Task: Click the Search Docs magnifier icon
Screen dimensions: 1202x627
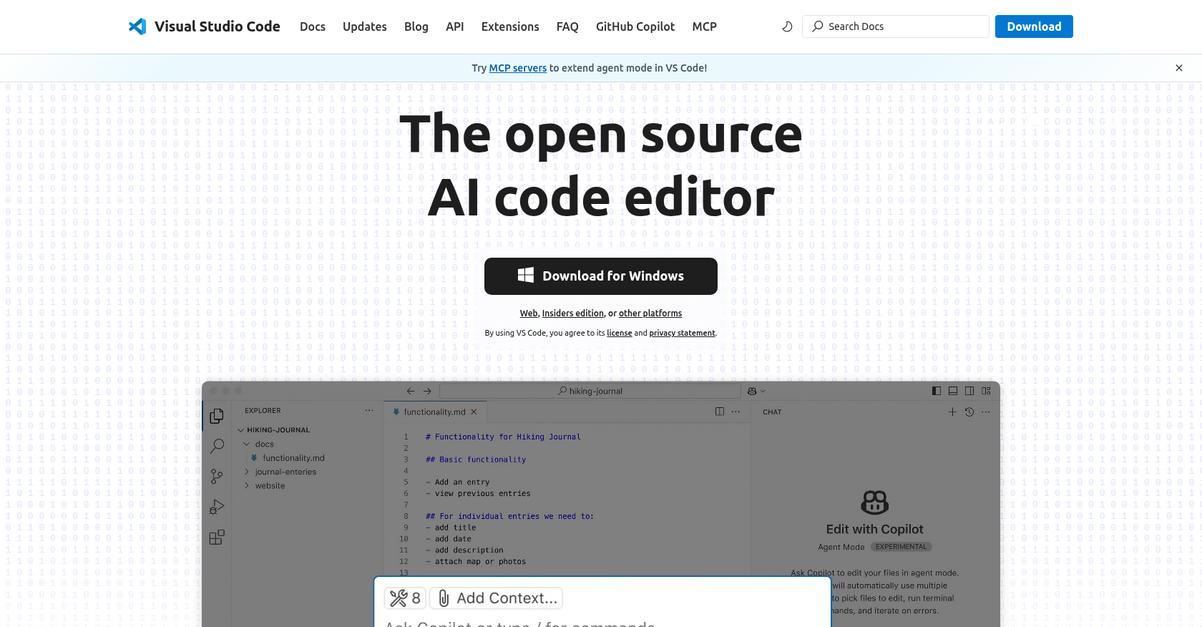Action: pyautogui.click(x=818, y=27)
